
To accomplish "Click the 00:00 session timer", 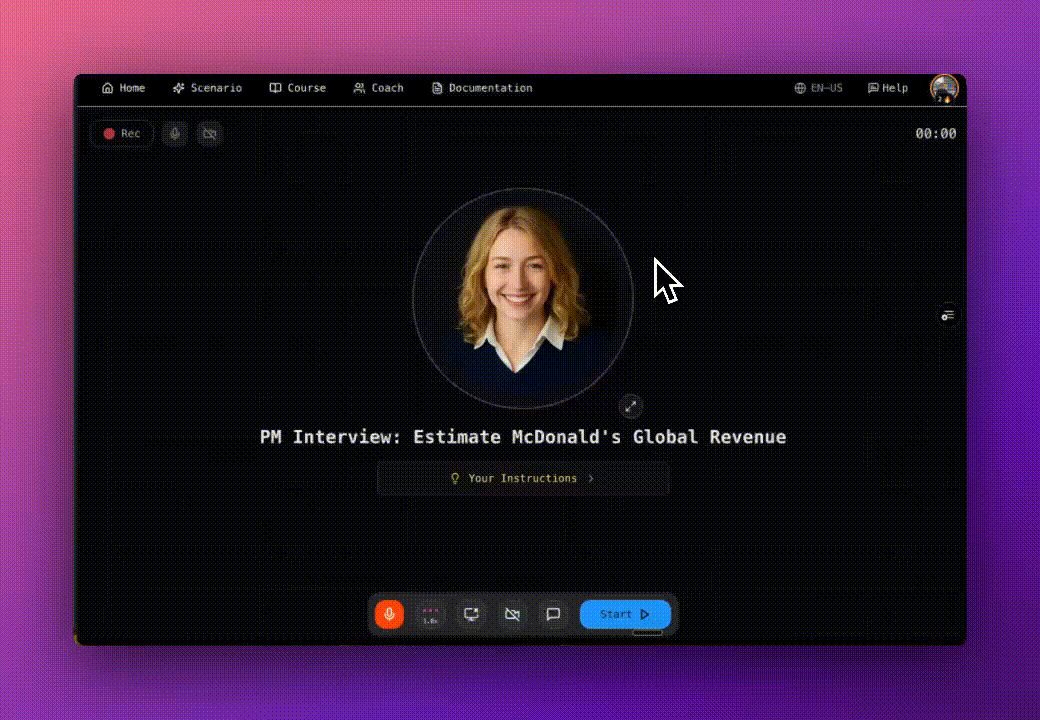I will (935, 133).
